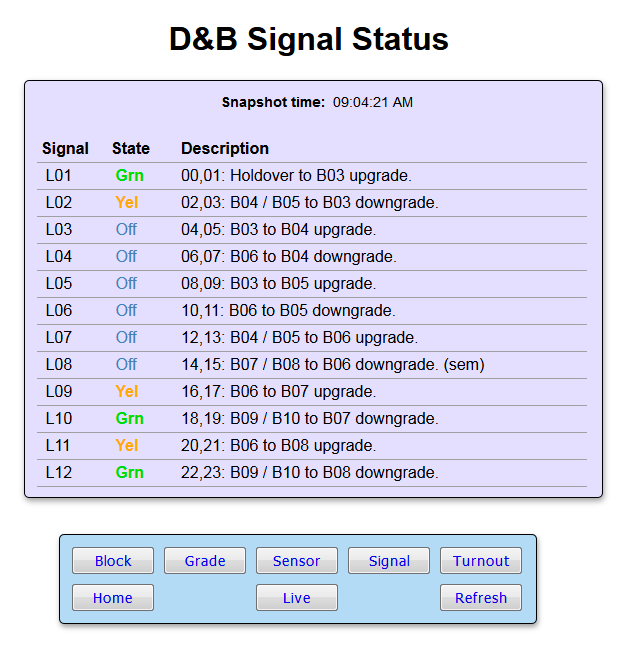The width and height of the screenshot is (631, 651).
Task: Click description '08,09: B03 to B05 upgrade.'
Action: (x=279, y=284)
